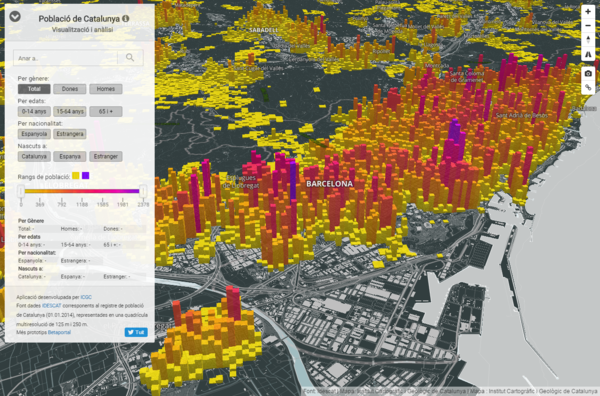Click the Esplugues de Llobregat map label
Viewport: 600px width, 396px height.
pos(241,182)
